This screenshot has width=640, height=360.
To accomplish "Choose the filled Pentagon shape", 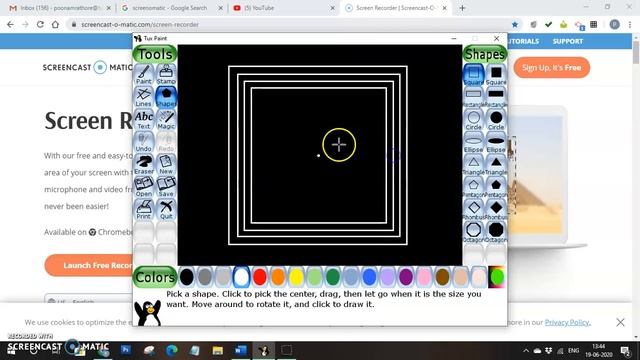I will [x=496, y=187].
